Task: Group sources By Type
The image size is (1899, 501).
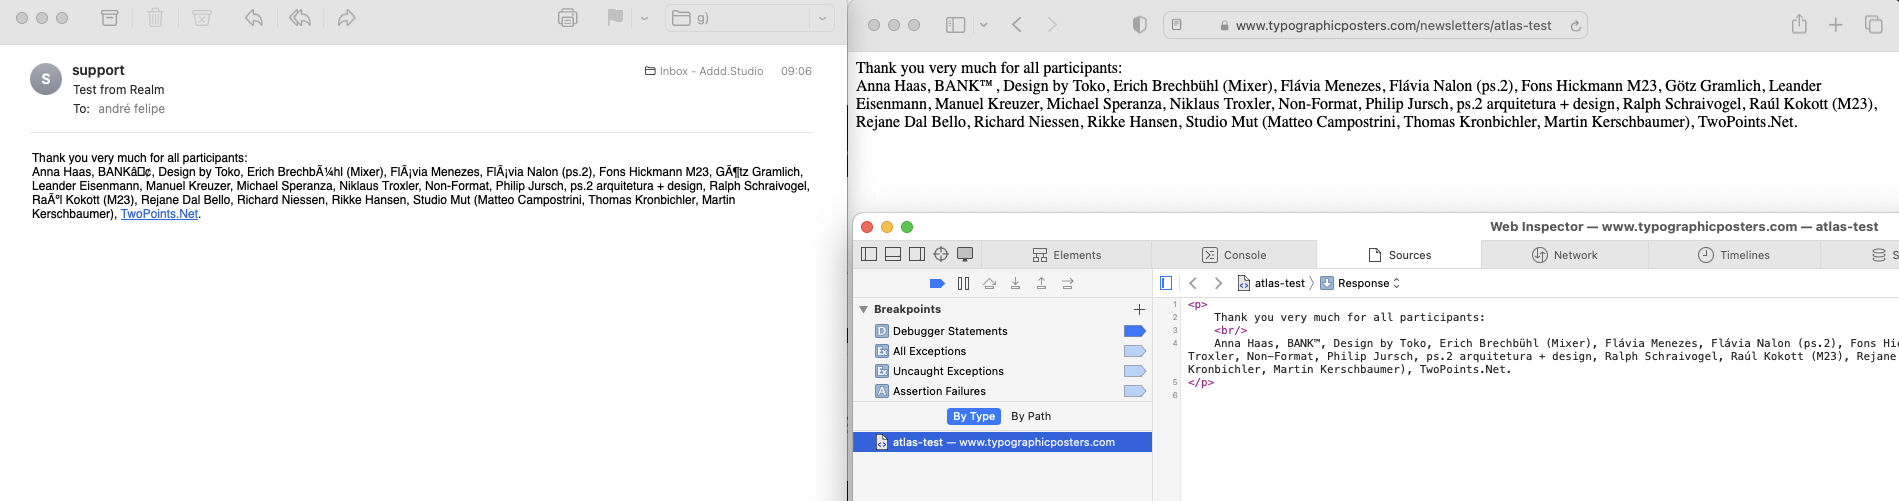Action: click(974, 416)
